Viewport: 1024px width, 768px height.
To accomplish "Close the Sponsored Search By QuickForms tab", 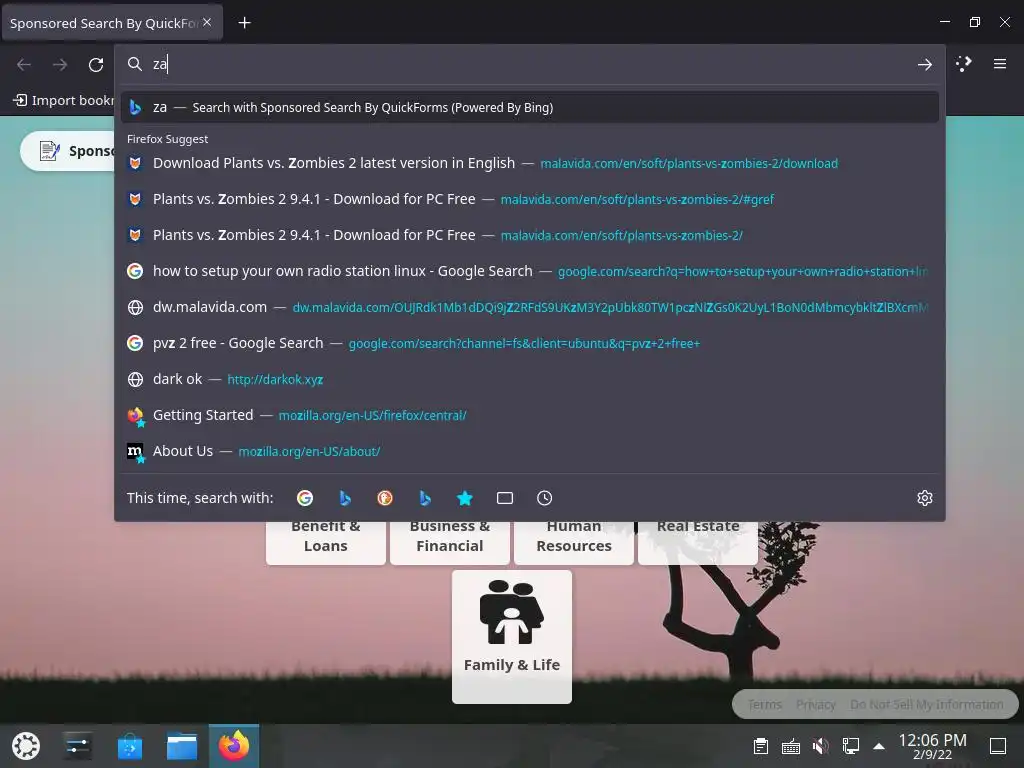I will point(207,22).
